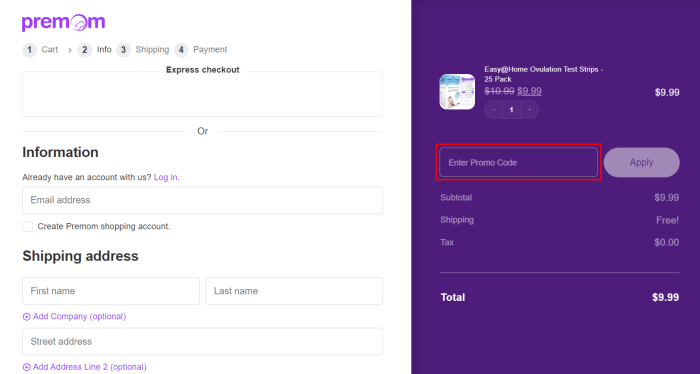Image resolution: width=700 pixels, height=374 pixels.
Task: Click the Apply promo button
Action: click(642, 162)
